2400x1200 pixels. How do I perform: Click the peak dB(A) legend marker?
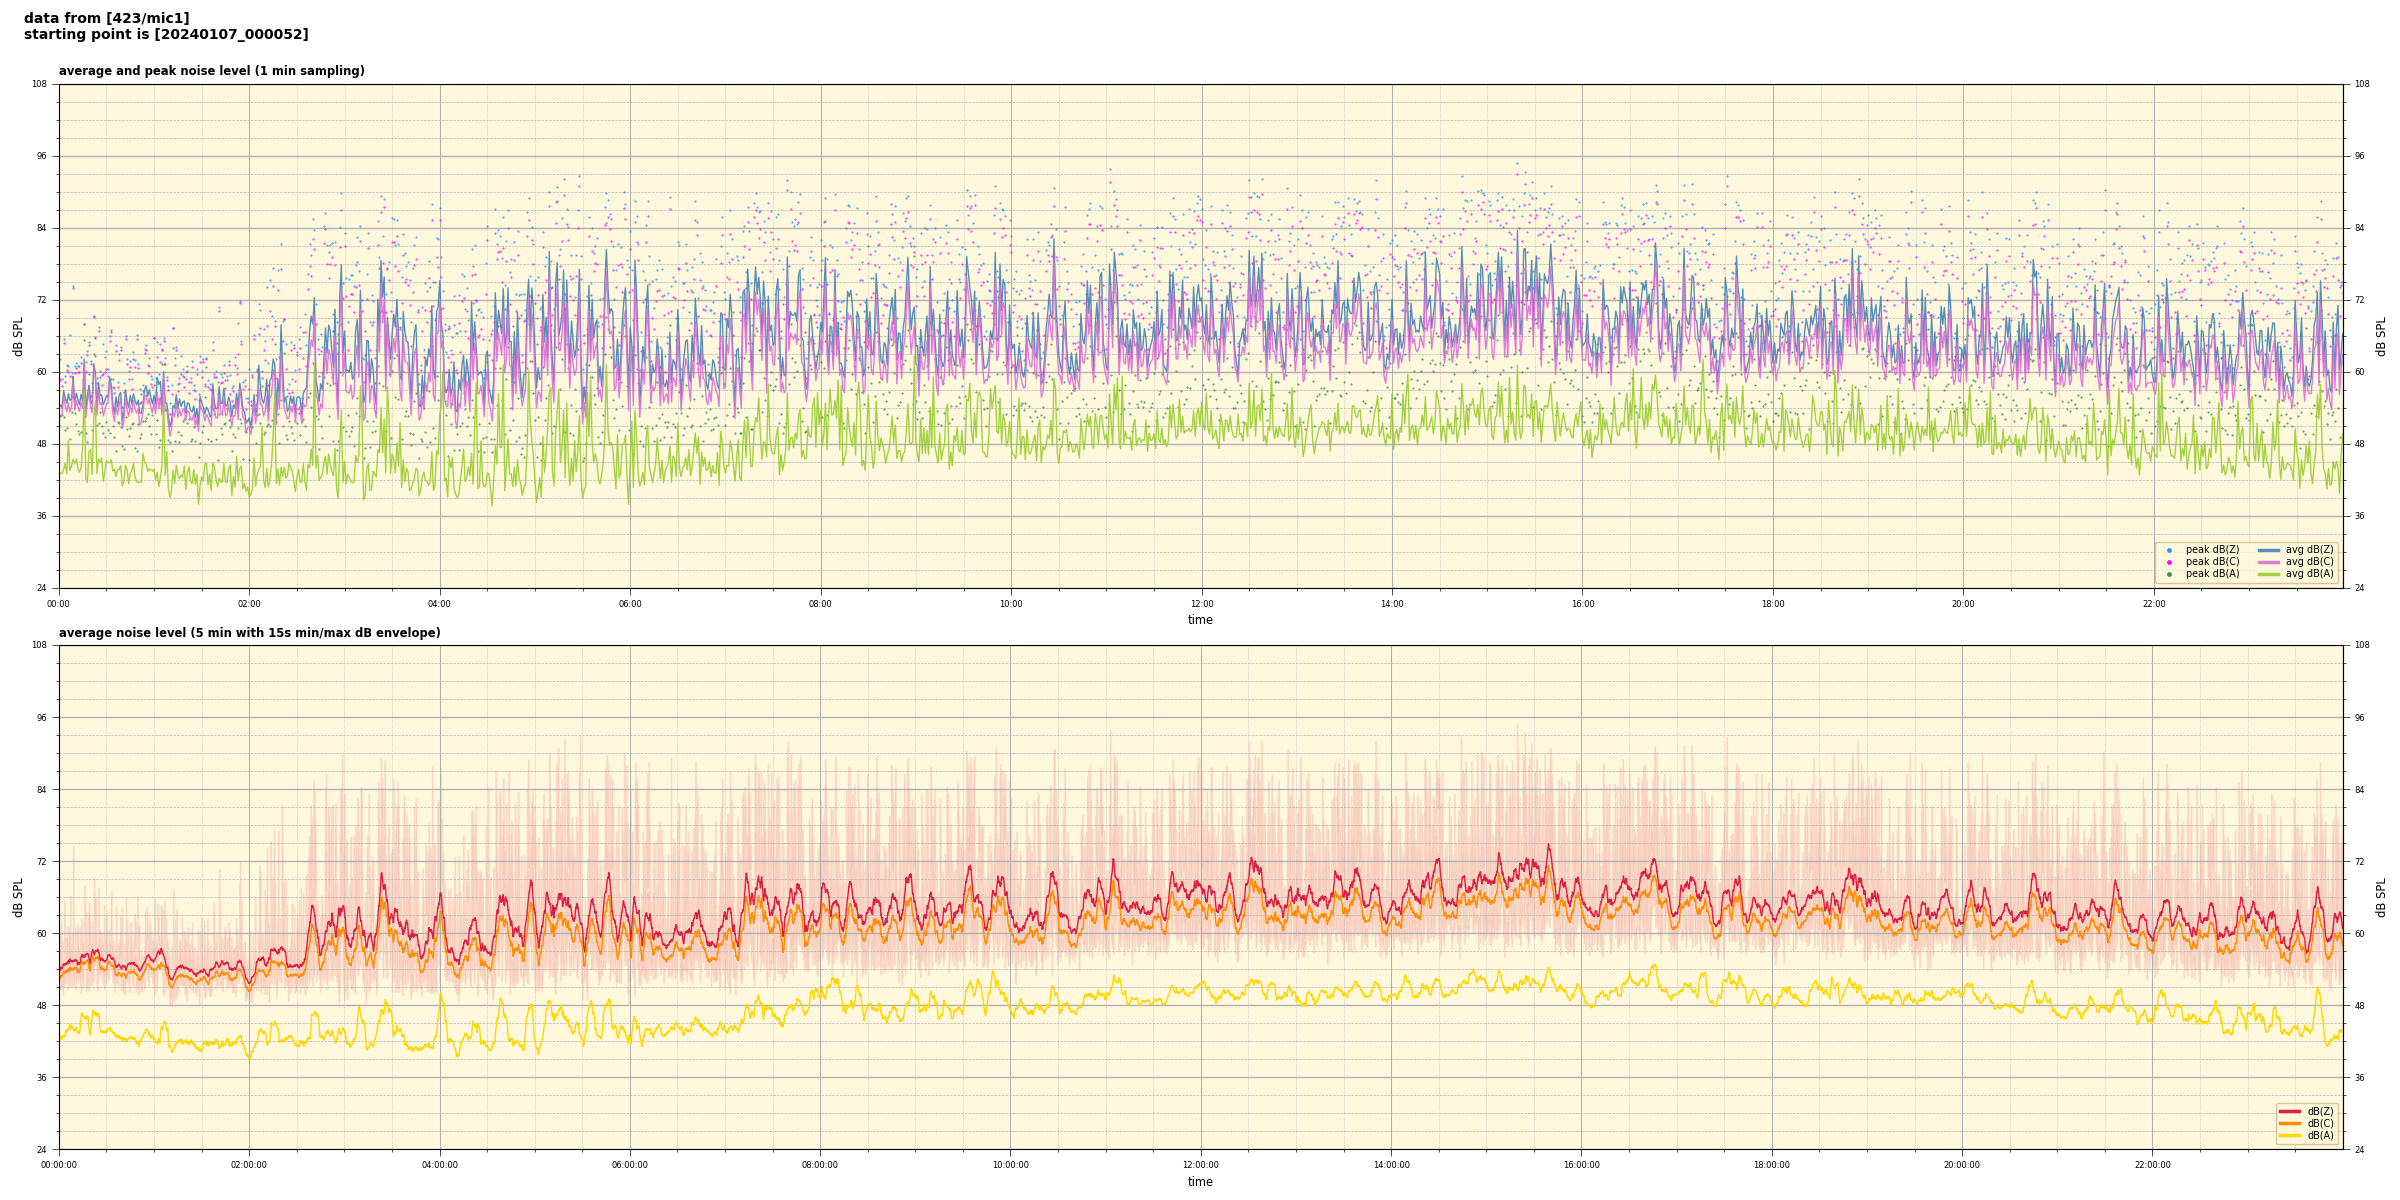click(2169, 574)
